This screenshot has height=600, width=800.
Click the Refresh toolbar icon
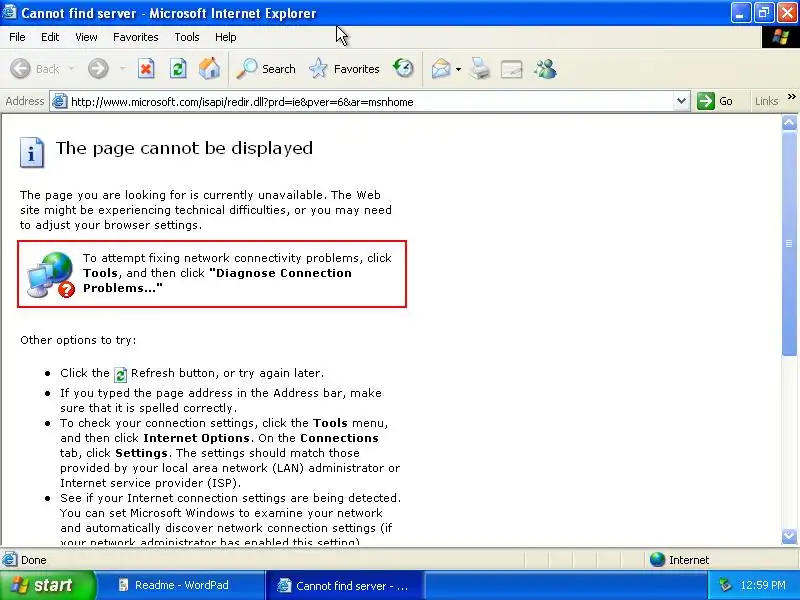tap(178, 68)
